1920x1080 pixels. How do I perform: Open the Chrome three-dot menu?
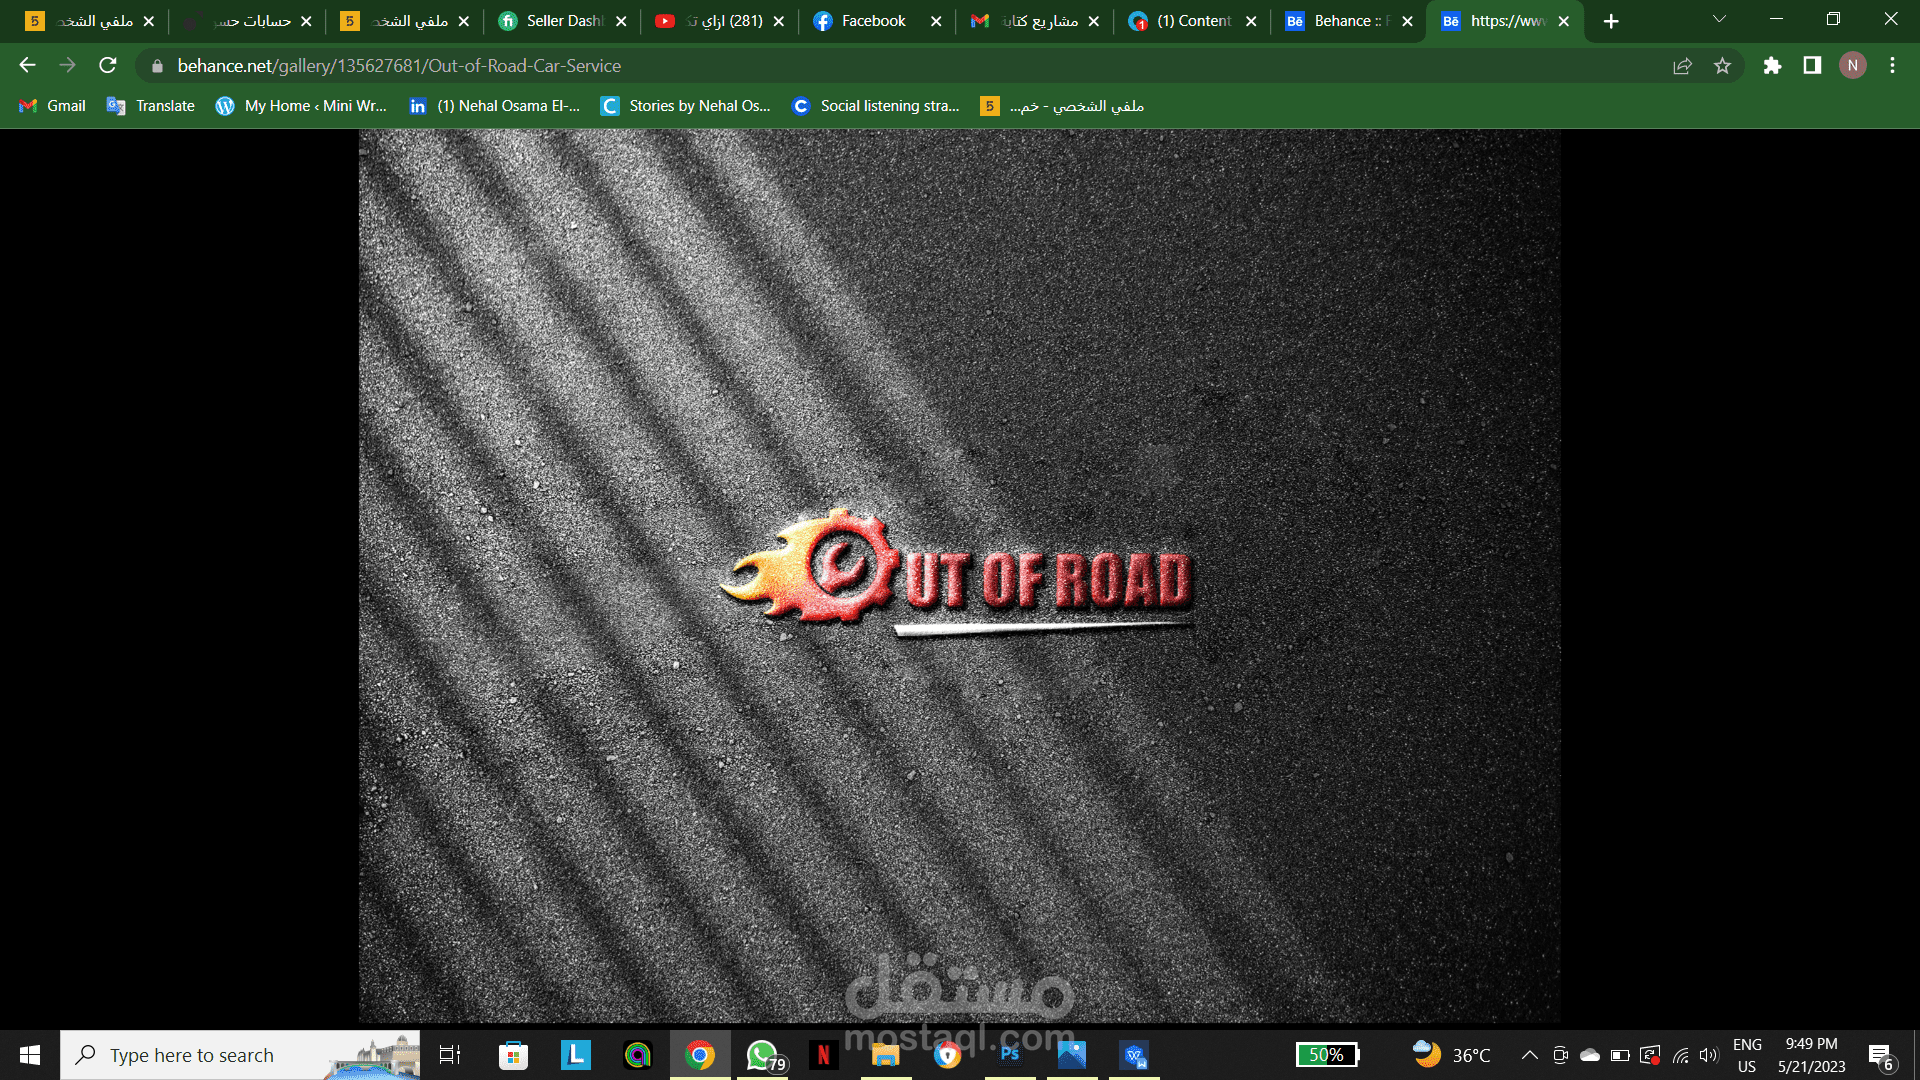(1892, 65)
